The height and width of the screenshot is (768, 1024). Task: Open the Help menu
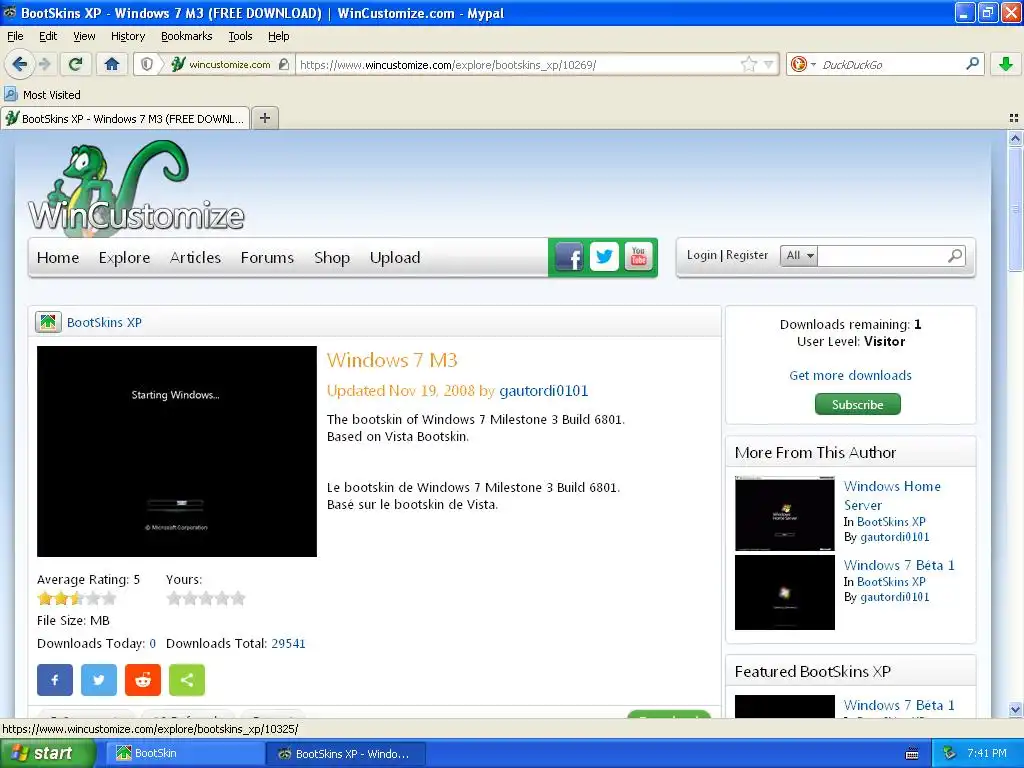278,36
